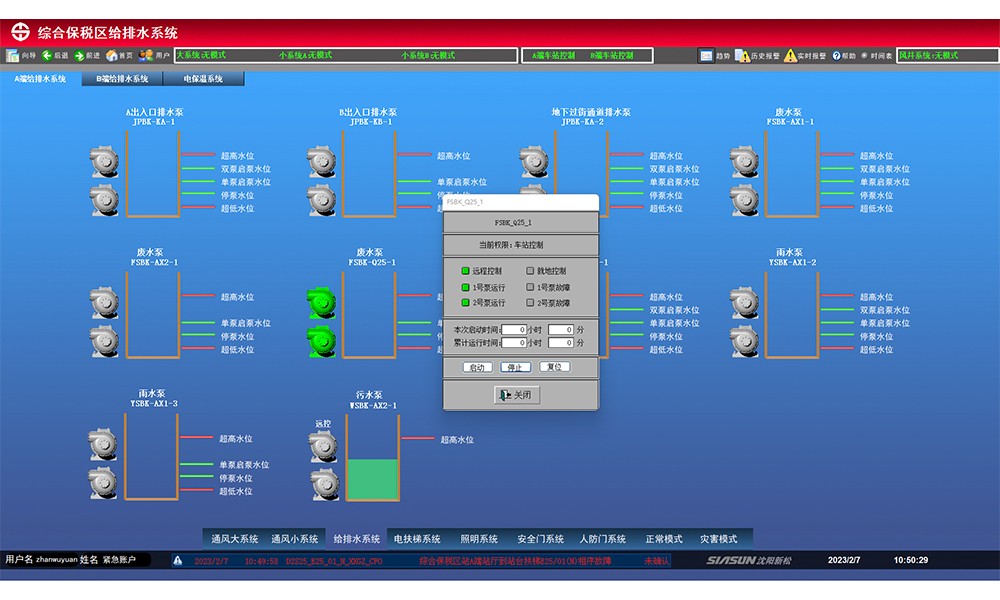
Task: Click the 后退 back arrow icon
Action: click(47, 56)
